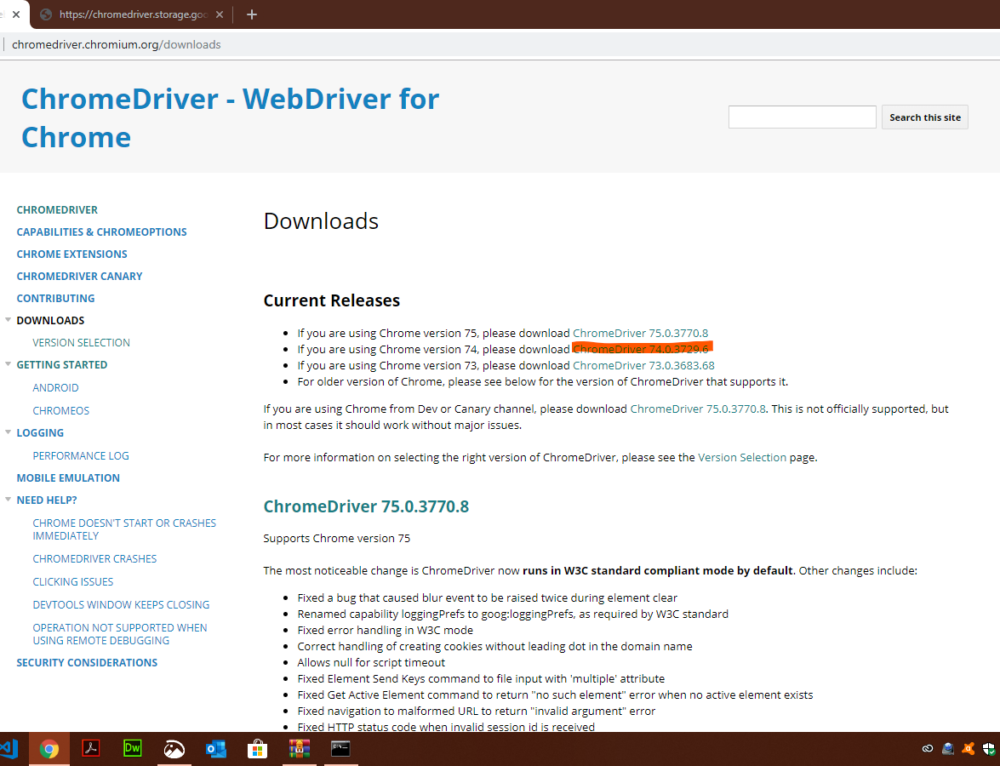Open Operation Not Supported When Using Remote Debugging
Screen dimensions: 1000x766
pos(120,634)
